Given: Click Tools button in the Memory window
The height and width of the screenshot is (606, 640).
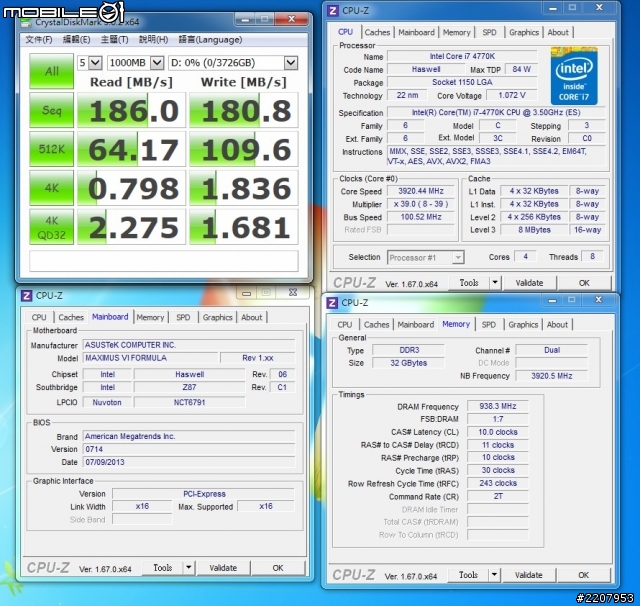Looking at the screenshot, I should 468,575.
